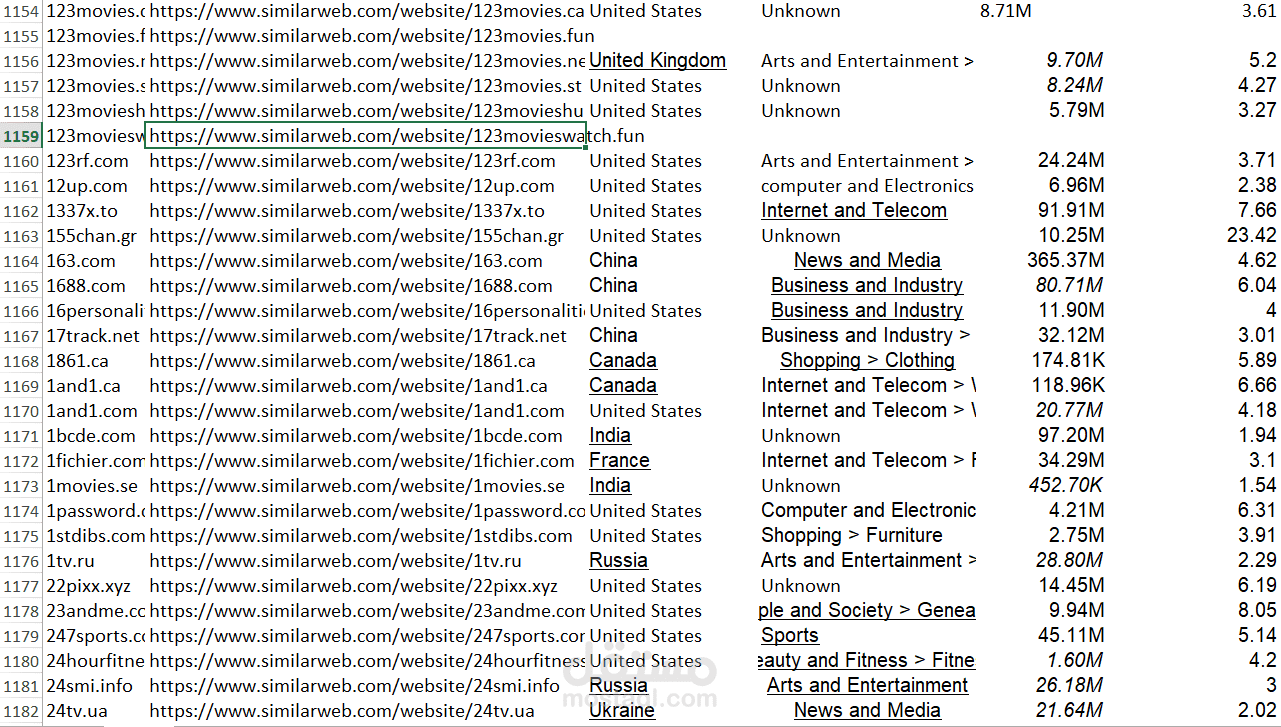1281x727 pixels.
Task: Select the 8.71M value in row 1154
Action: click(1006, 11)
